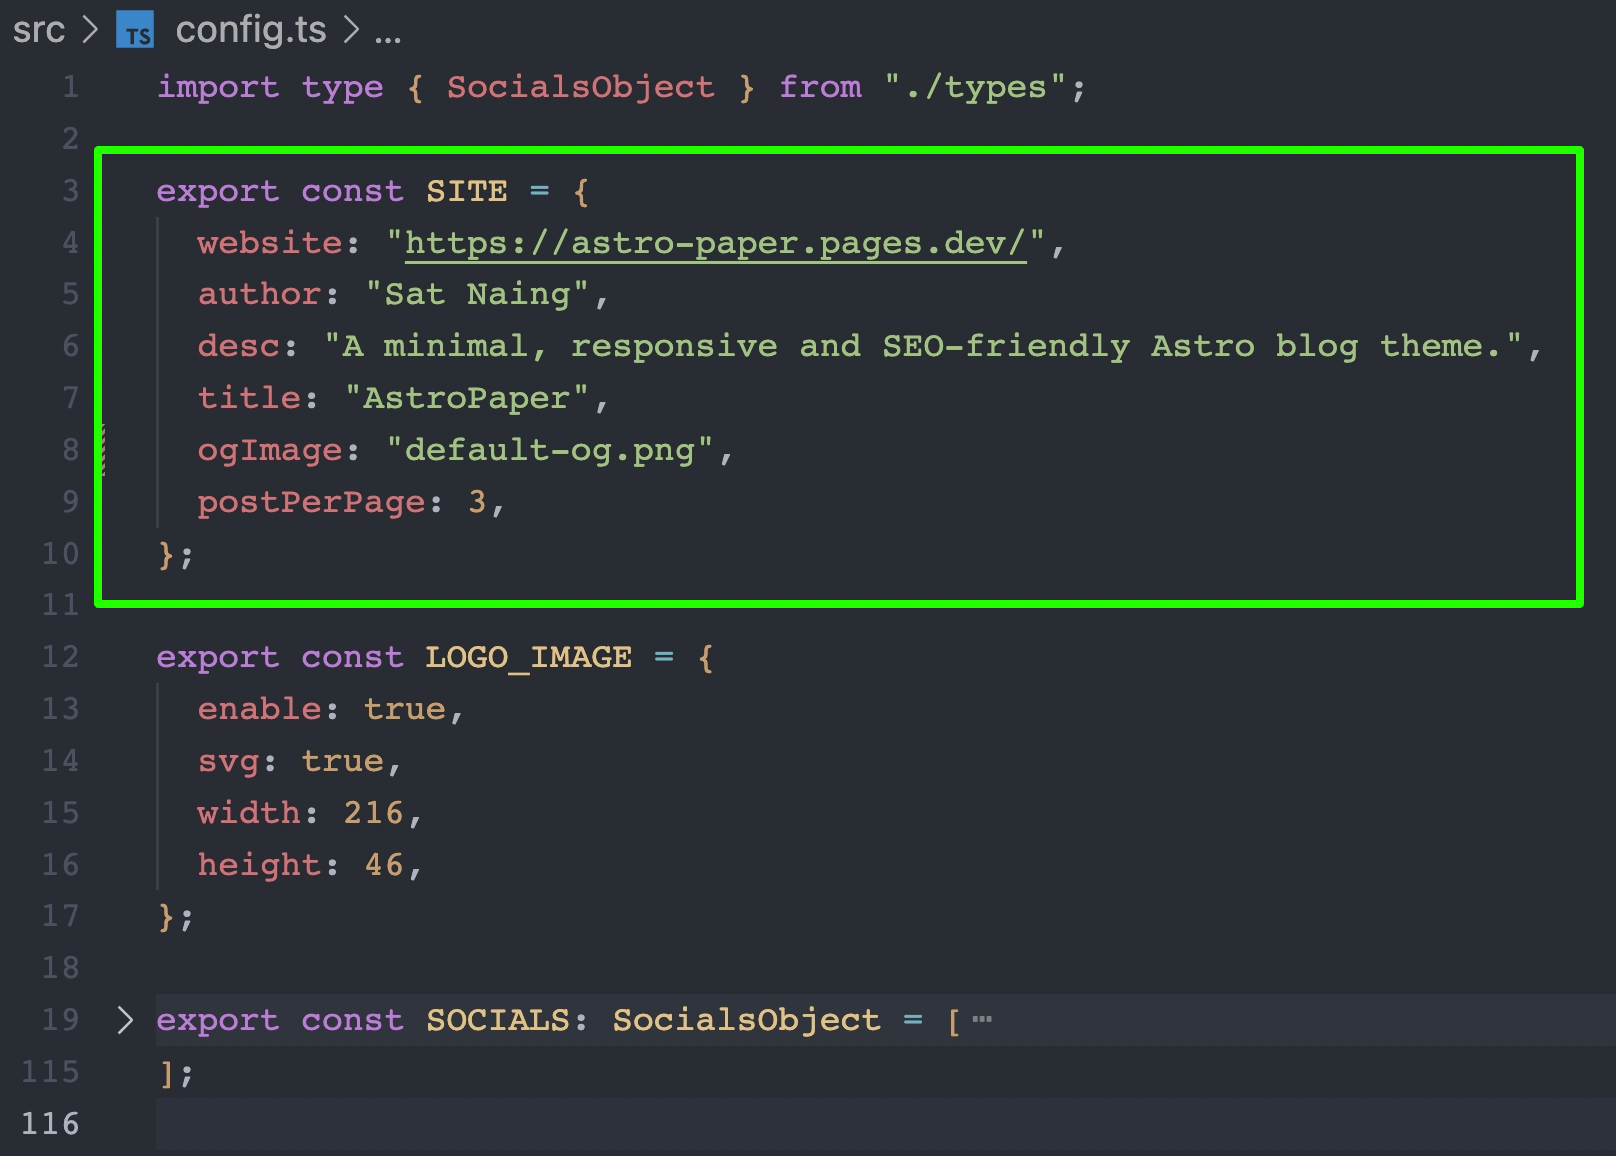Select config.ts in the breadcrumb
Viewport: 1616px width, 1156px height.
(251, 30)
